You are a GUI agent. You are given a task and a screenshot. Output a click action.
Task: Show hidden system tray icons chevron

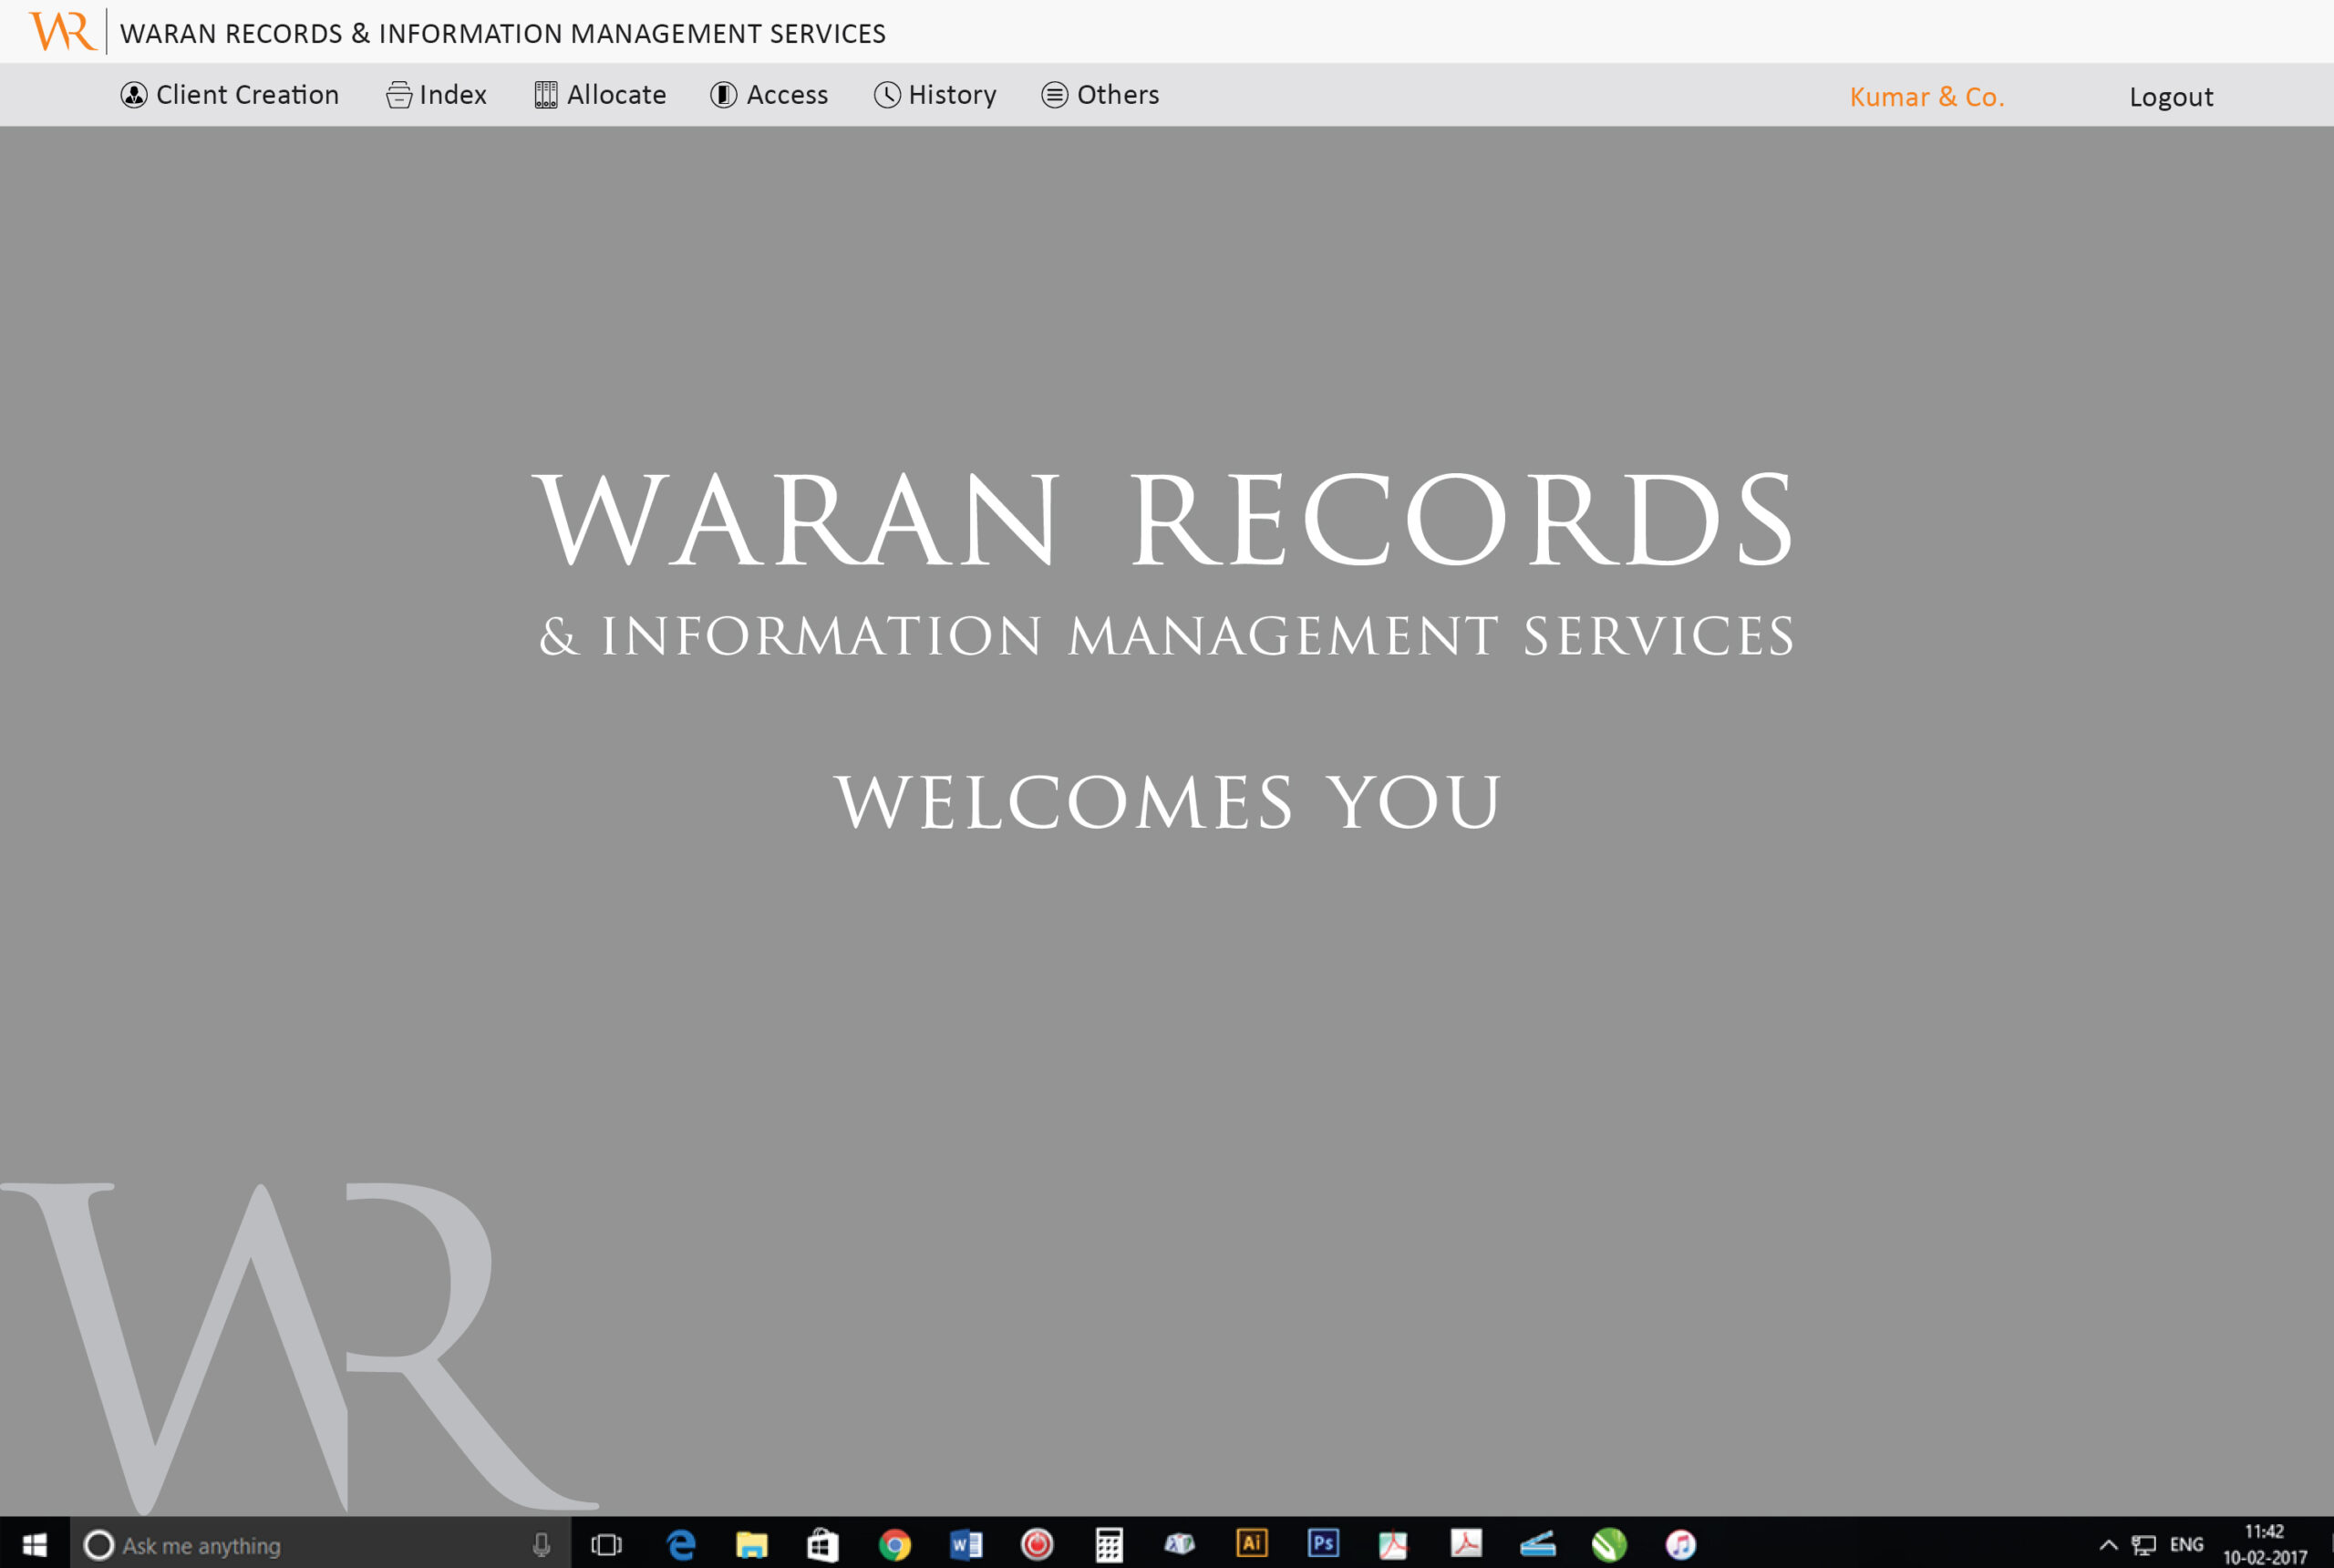[2108, 1545]
